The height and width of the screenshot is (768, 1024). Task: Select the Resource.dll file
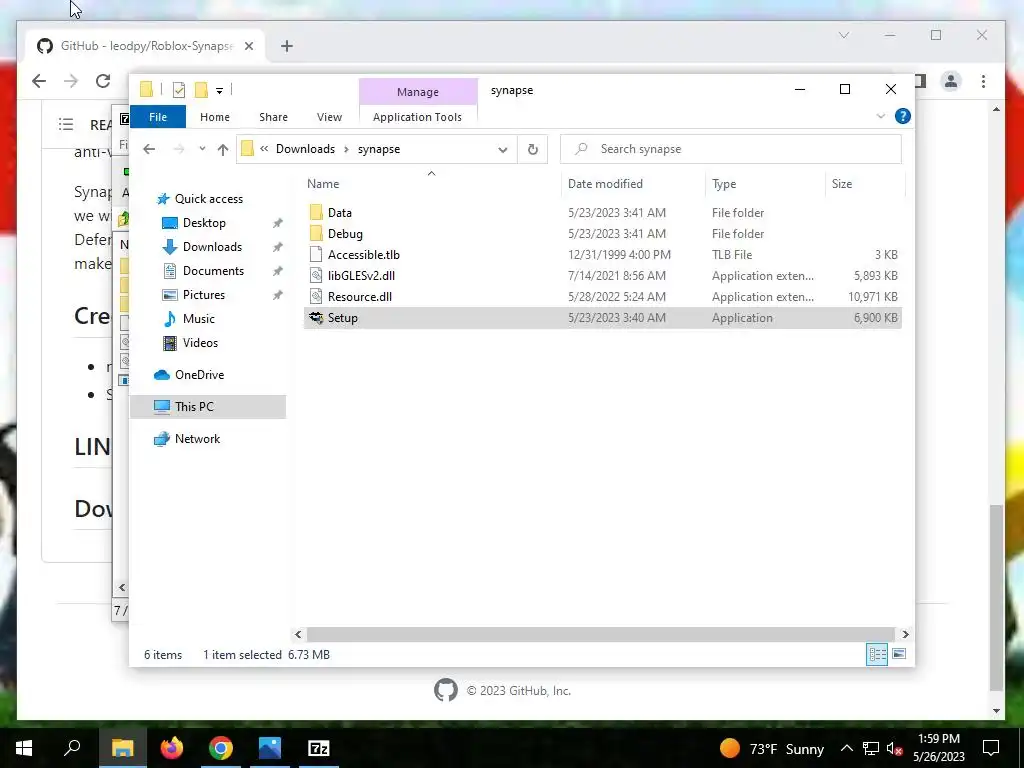pos(602,296)
